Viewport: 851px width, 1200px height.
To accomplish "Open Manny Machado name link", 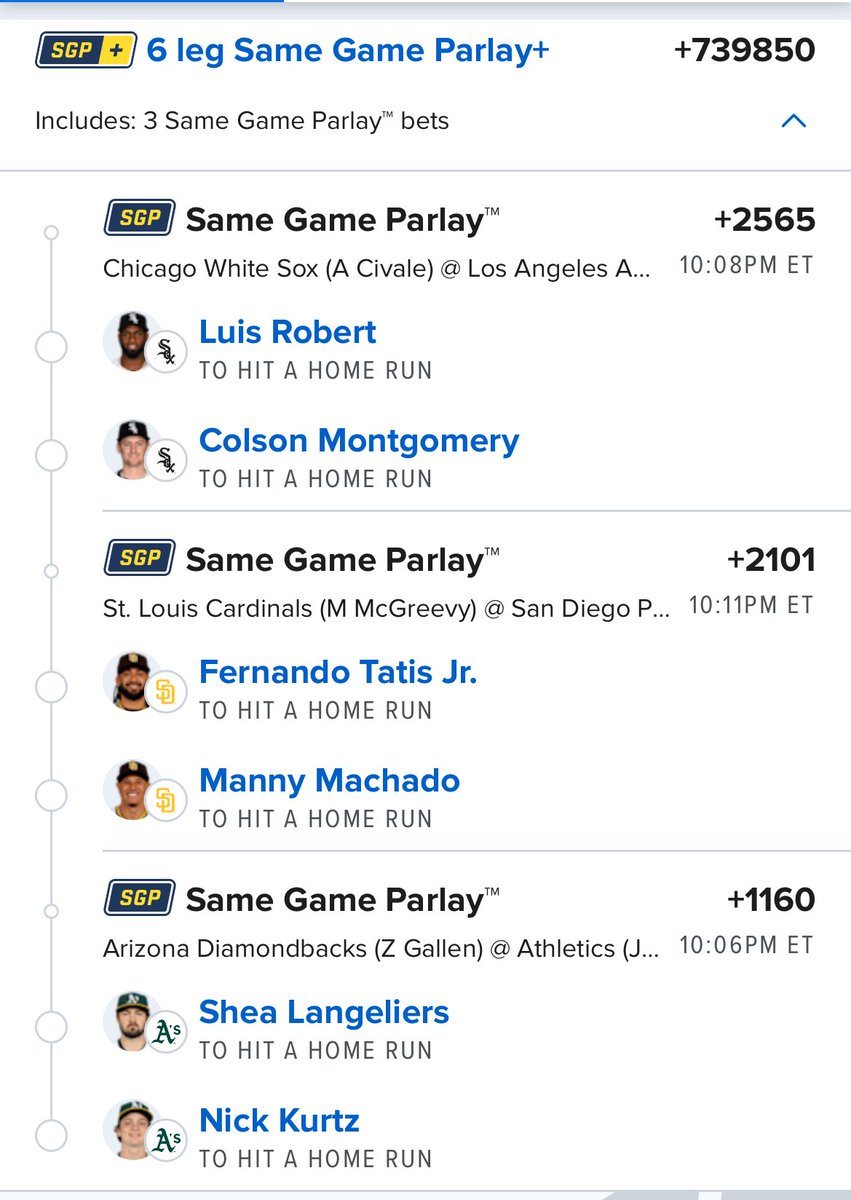I will click(330, 780).
